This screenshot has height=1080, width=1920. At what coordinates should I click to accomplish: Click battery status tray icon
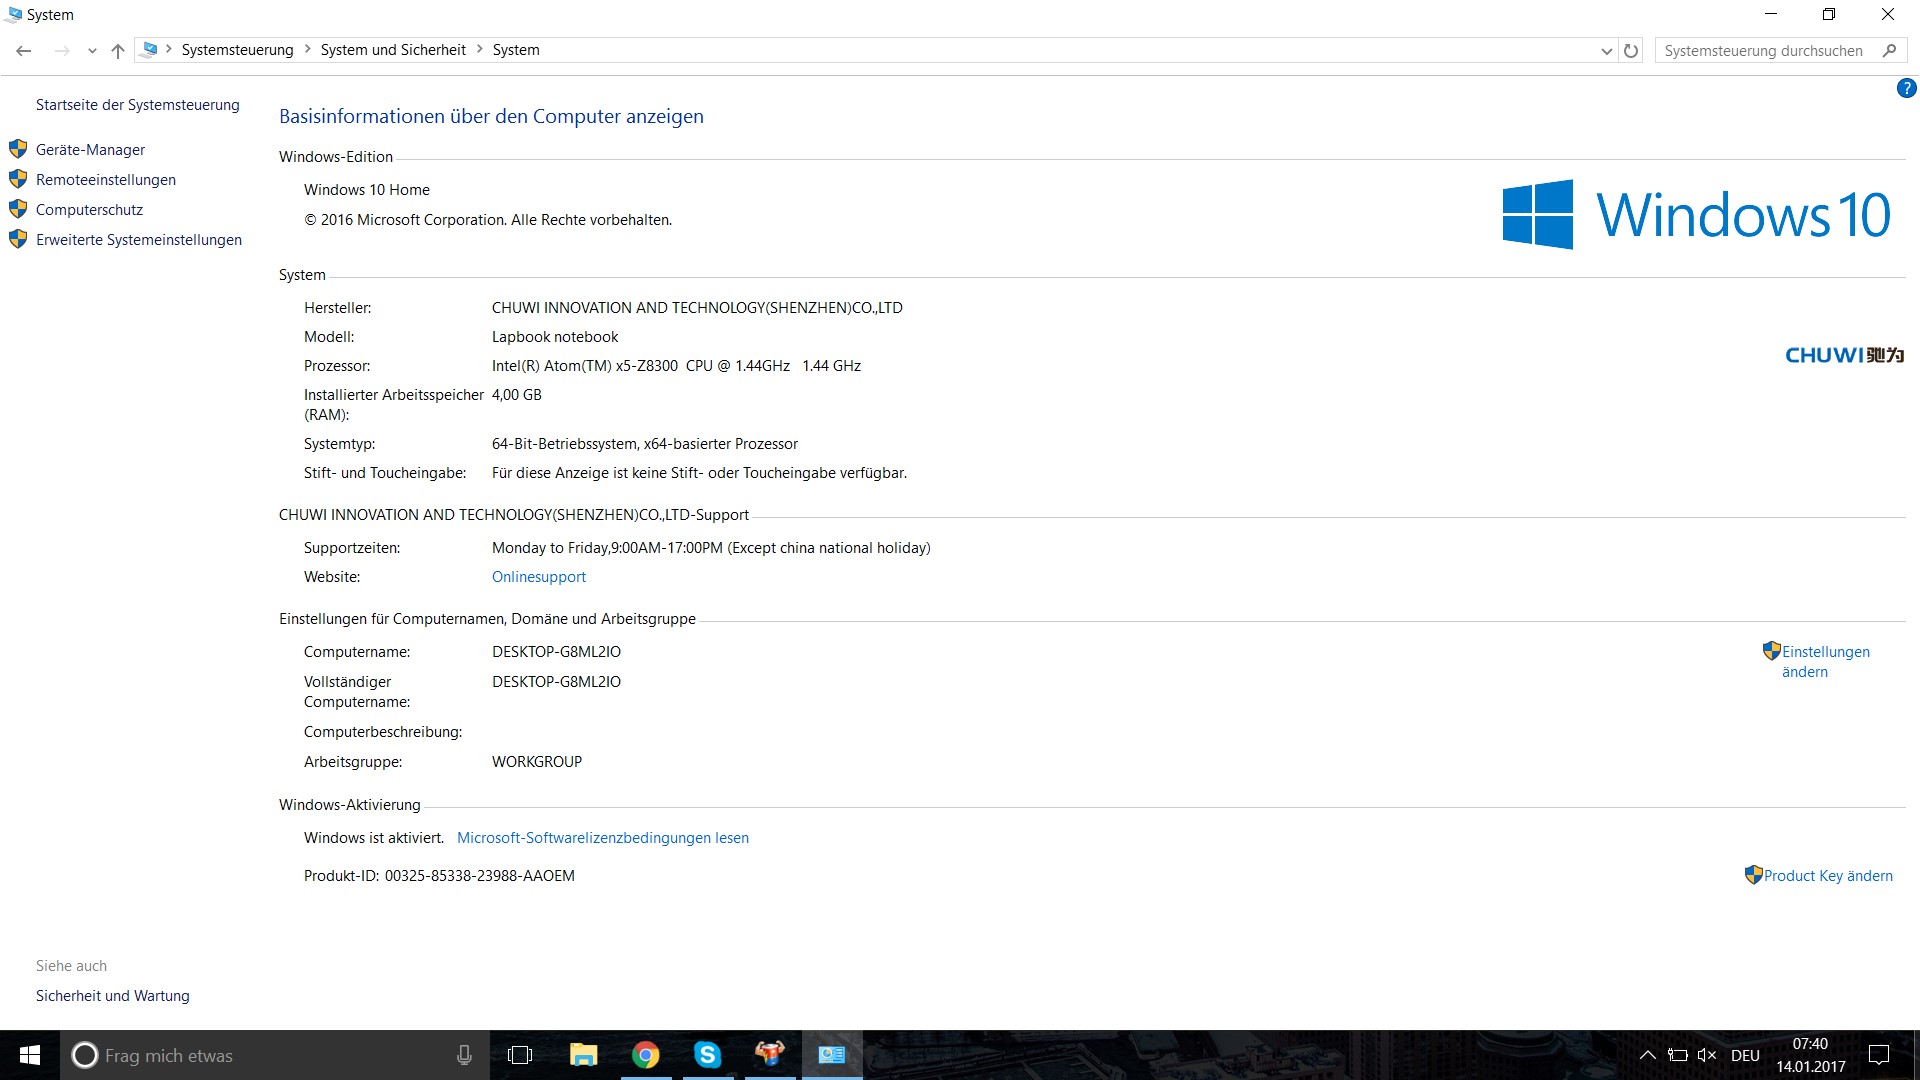(x=1678, y=1055)
